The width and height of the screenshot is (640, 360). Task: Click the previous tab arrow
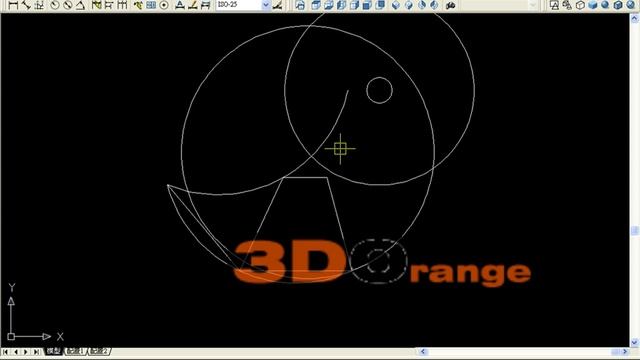tap(16, 351)
